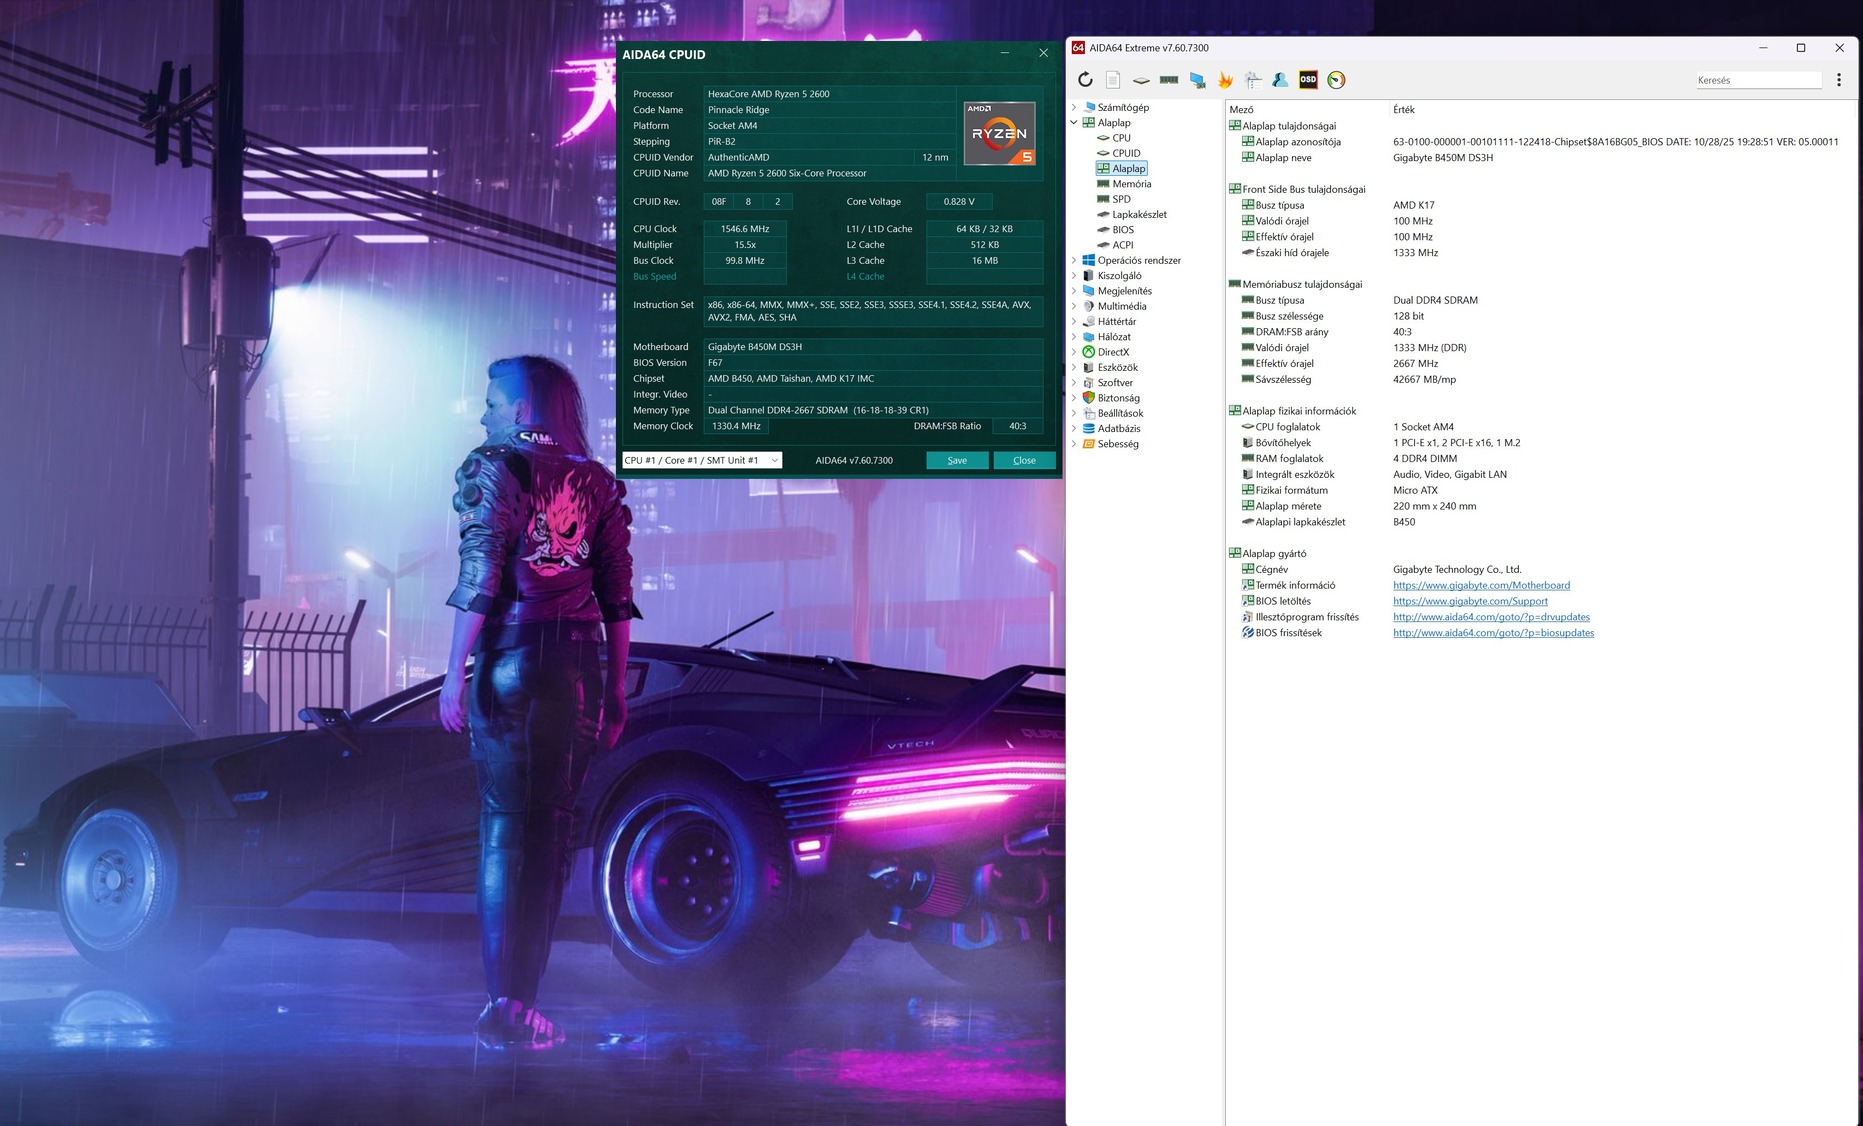Click the shield icon beside Biztonság
Screen dimensions: 1863x1126
(x=1089, y=398)
